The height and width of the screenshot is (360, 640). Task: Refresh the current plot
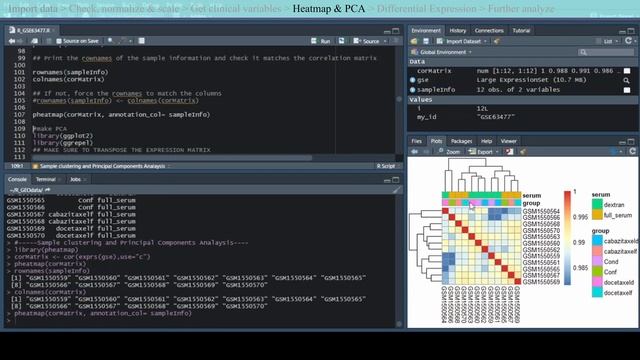tap(633, 151)
